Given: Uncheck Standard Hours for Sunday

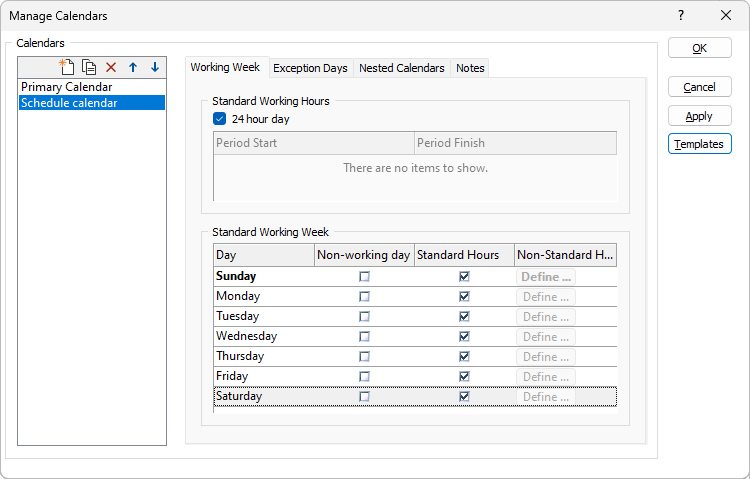Looking at the screenshot, I should pos(464,277).
